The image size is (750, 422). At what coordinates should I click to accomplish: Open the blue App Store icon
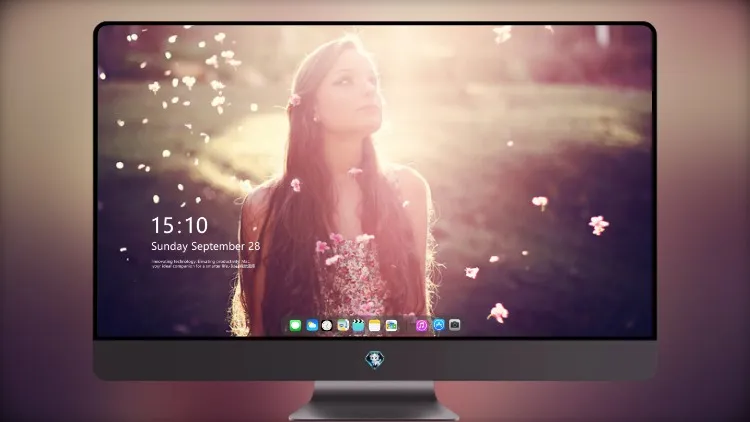[x=439, y=325]
